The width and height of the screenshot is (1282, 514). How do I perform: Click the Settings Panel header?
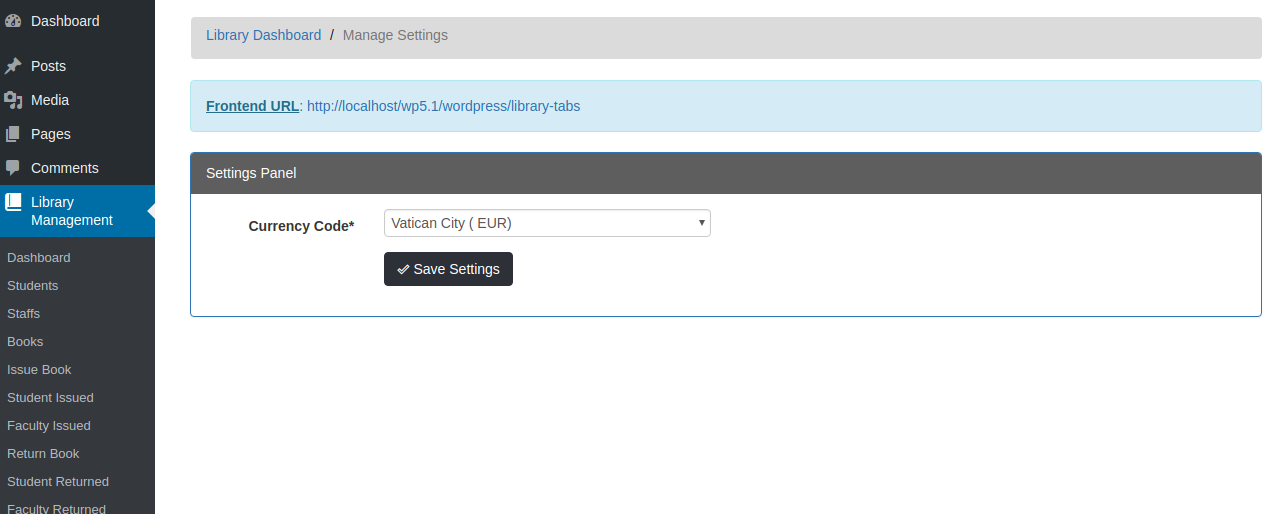725,173
